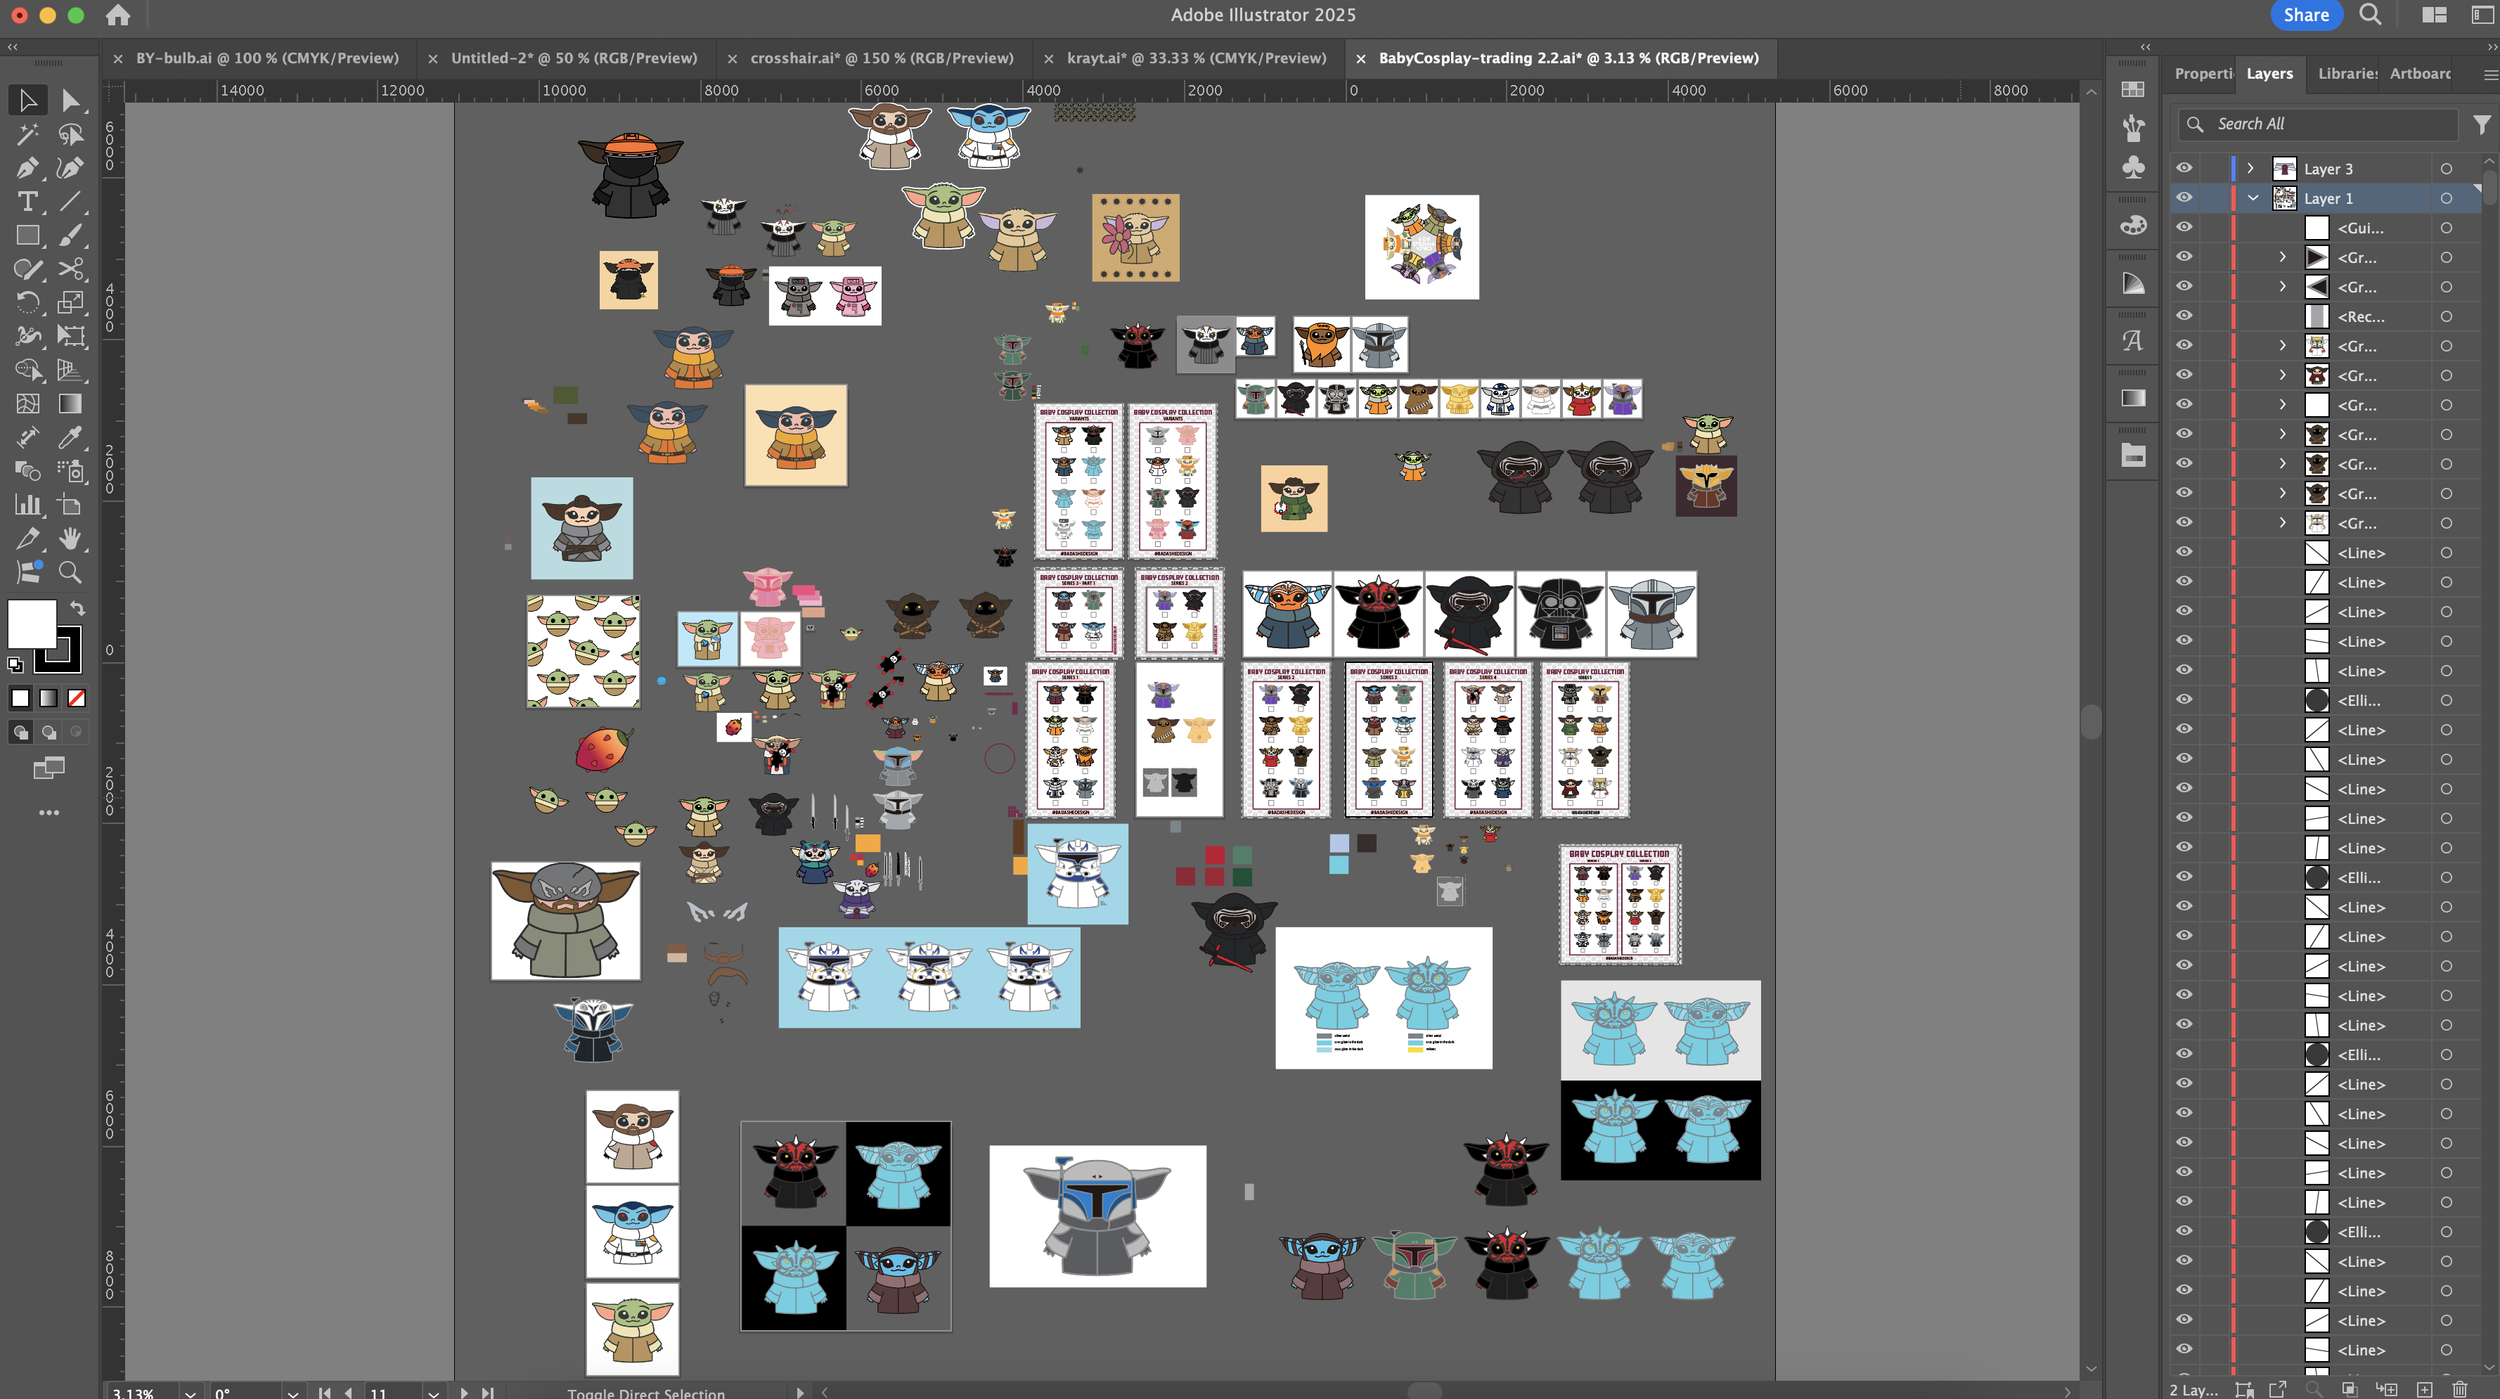Select the Paintbrush tool
Screen dimensions: 2500x1399
70,235
